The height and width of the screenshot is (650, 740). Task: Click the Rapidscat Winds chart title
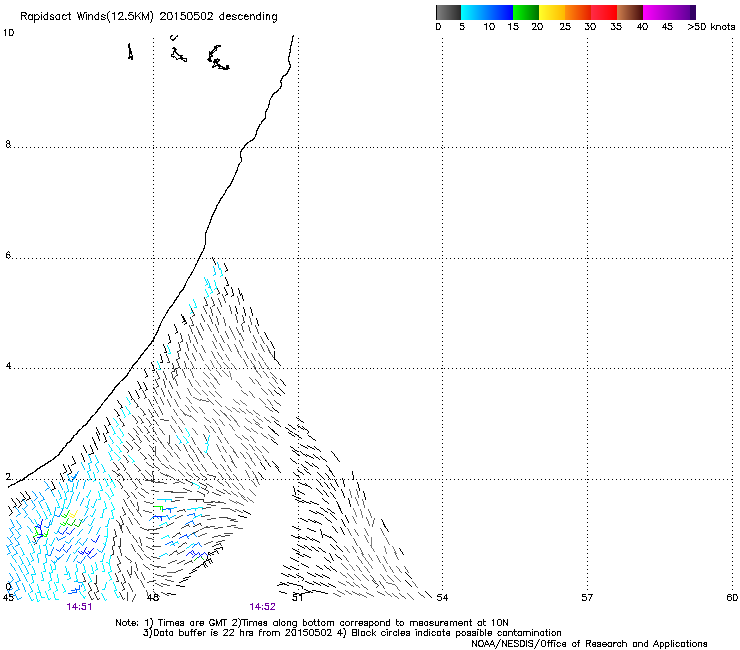pos(149,16)
